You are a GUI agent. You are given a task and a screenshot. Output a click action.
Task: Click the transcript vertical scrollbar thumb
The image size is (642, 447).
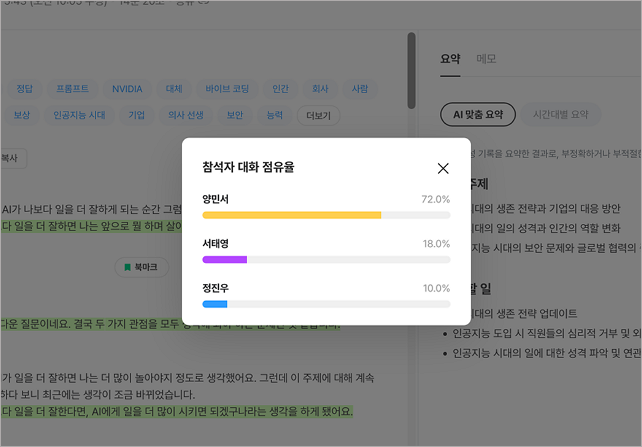pyautogui.click(x=411, y=71)
